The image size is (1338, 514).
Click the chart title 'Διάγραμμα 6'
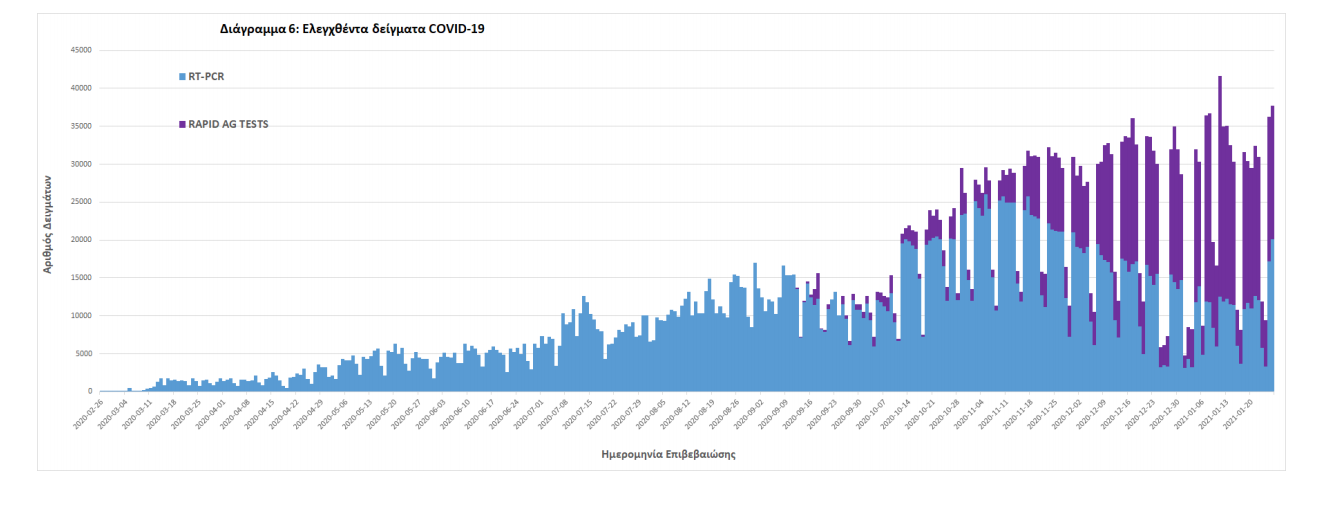click(352, 29)
